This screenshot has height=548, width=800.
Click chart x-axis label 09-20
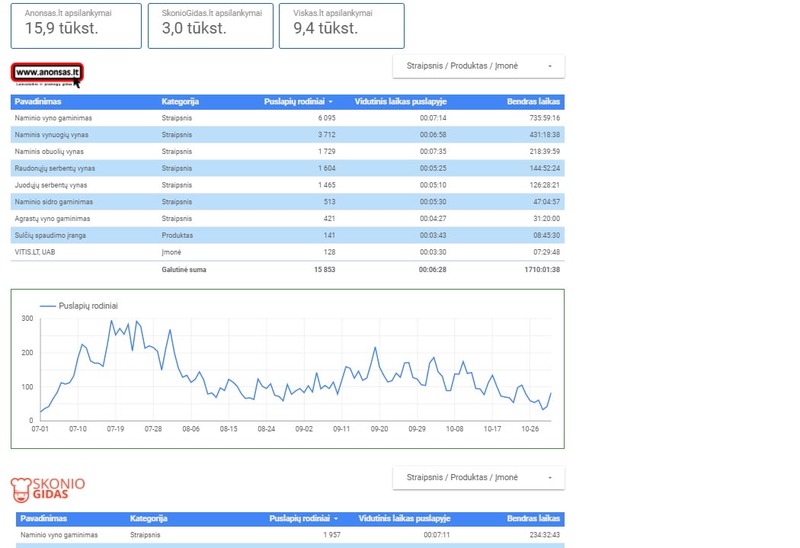[379, 429]
